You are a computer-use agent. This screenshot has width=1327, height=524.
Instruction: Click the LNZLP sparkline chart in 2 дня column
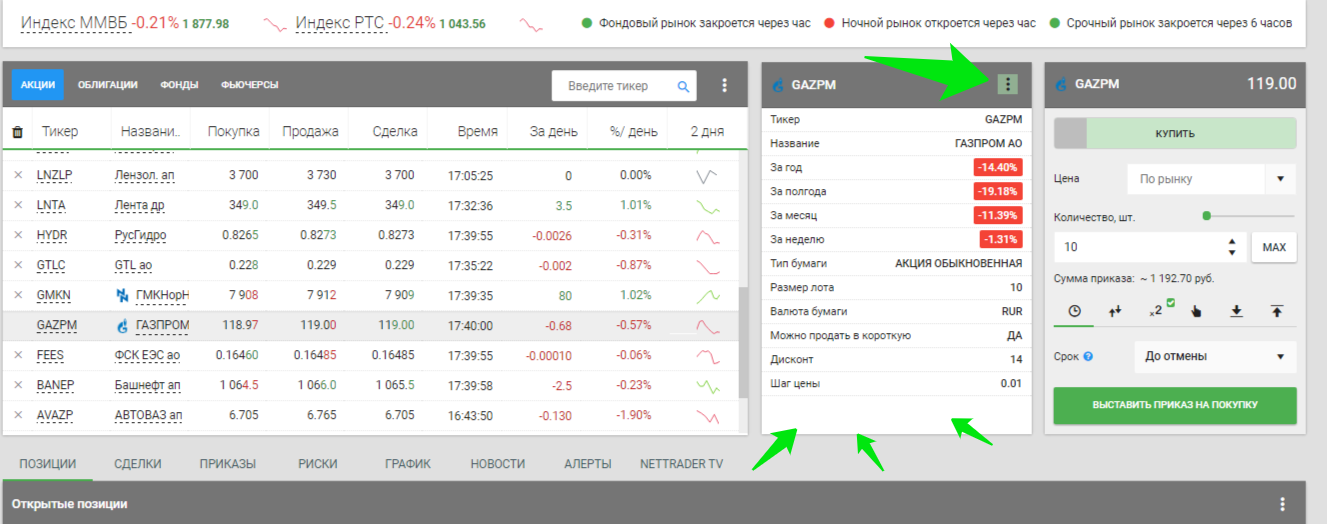tap(707, 176)
